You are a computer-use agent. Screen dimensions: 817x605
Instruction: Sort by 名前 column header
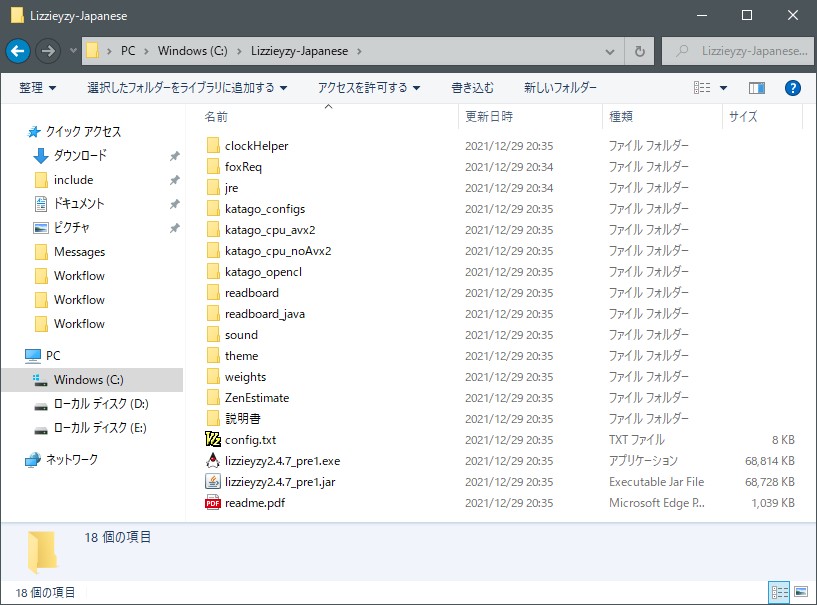tap(216, 117)
